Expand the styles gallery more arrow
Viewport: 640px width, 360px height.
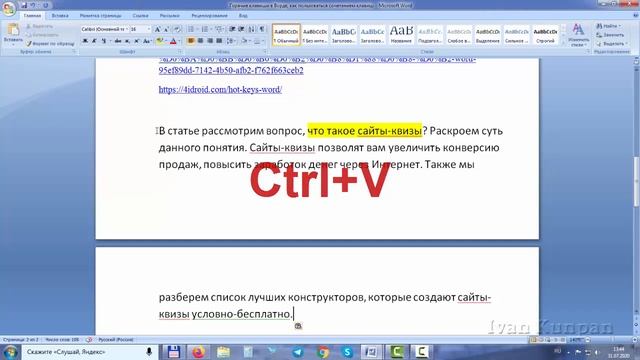coord(564,42)
